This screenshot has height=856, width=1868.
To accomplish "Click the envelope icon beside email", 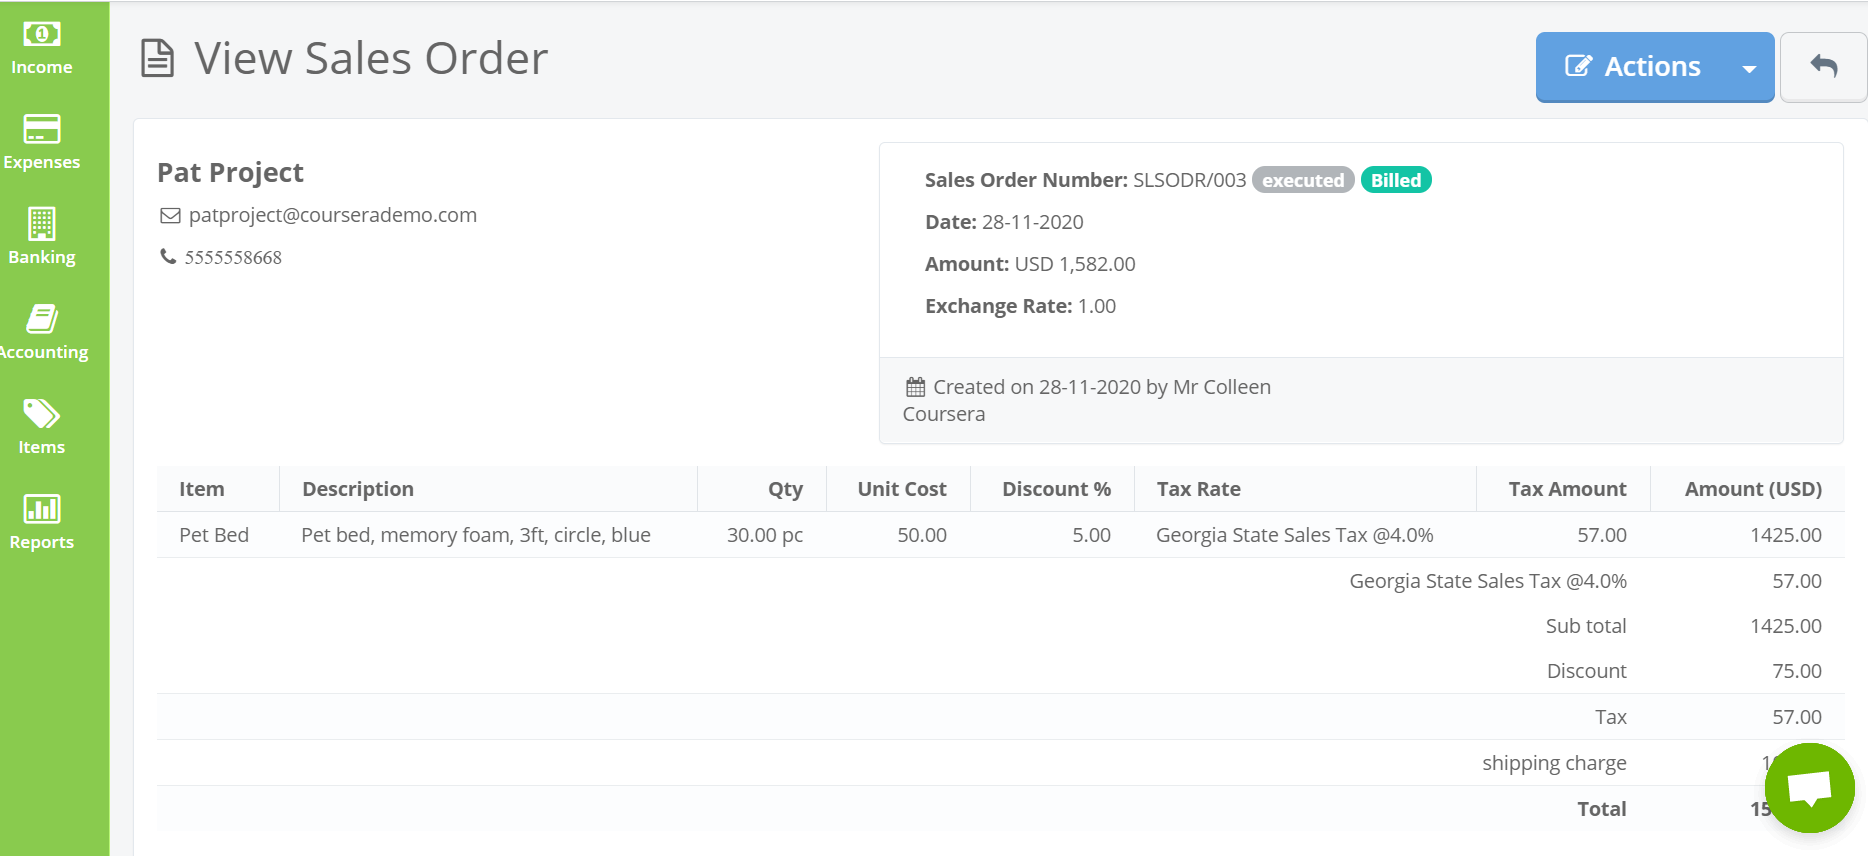I will click(x=171, y=216).
